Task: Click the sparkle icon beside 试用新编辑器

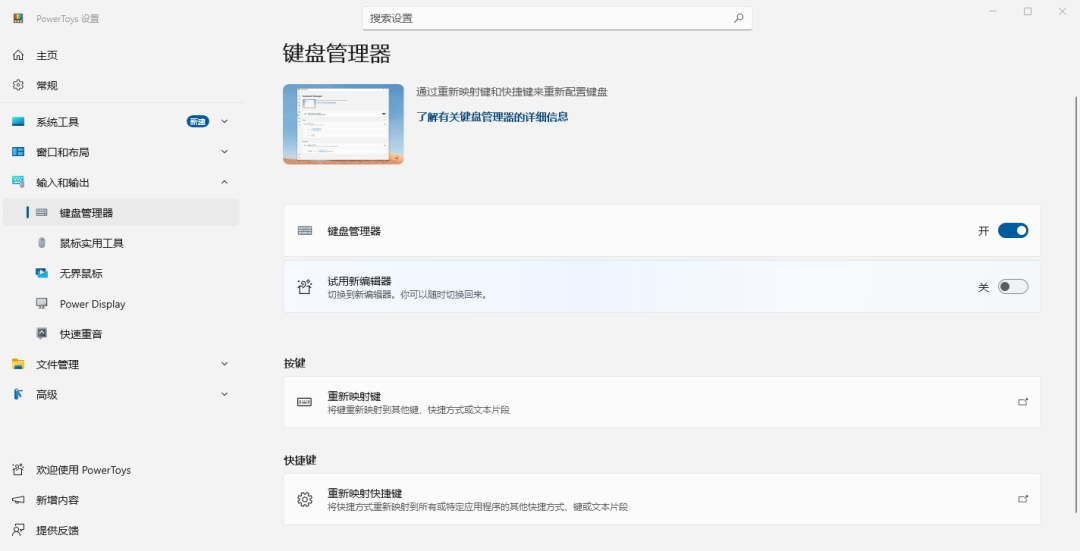Action: (305, 287)
